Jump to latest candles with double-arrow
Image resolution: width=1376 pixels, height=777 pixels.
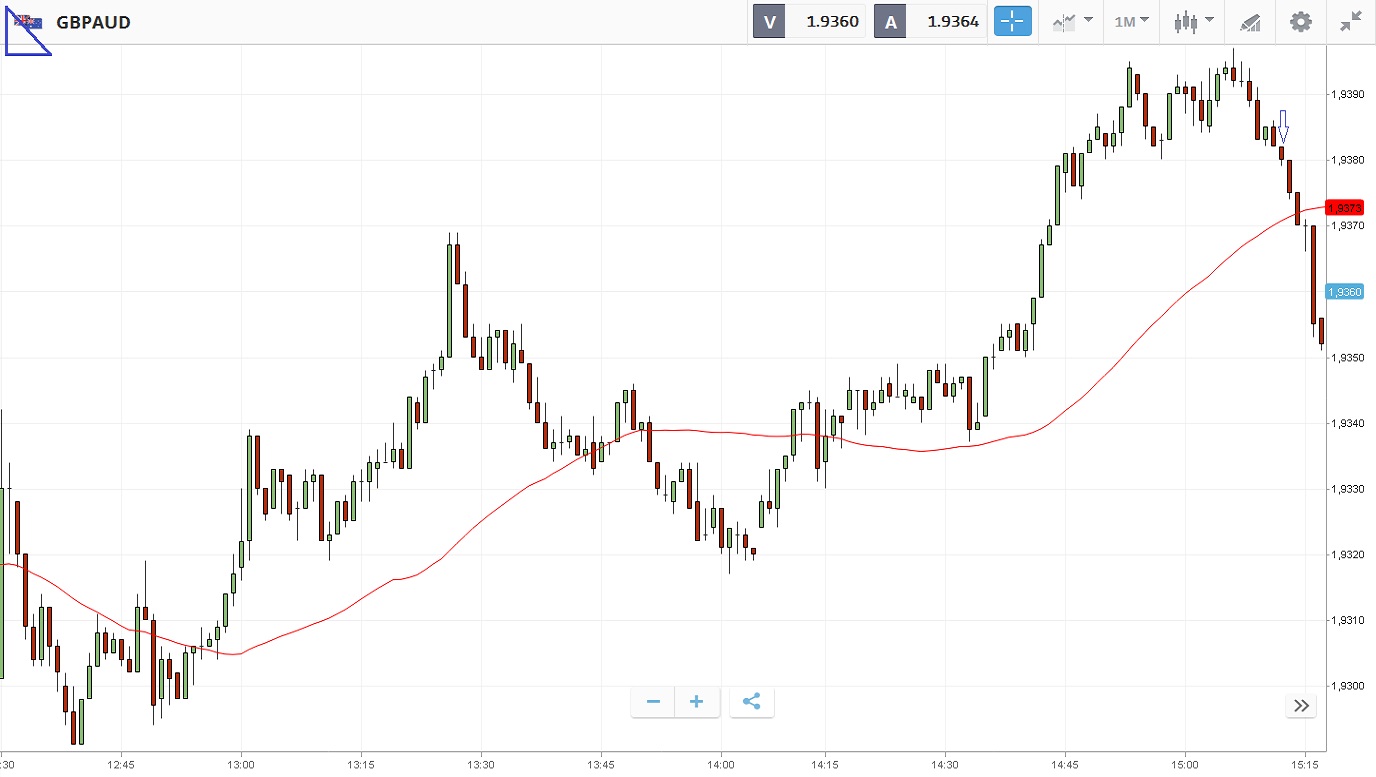1301,706
